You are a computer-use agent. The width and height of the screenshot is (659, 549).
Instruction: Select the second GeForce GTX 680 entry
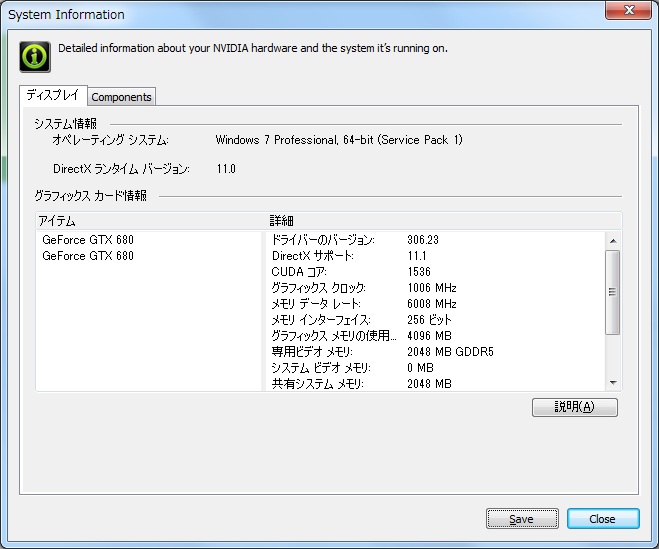click(88, 256)
